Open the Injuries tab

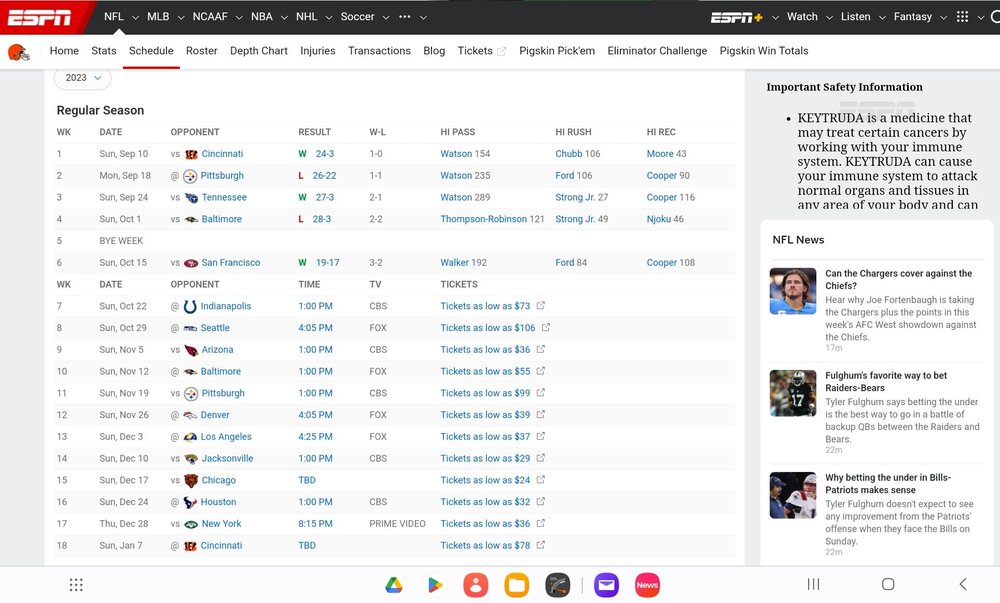(318, 51)
